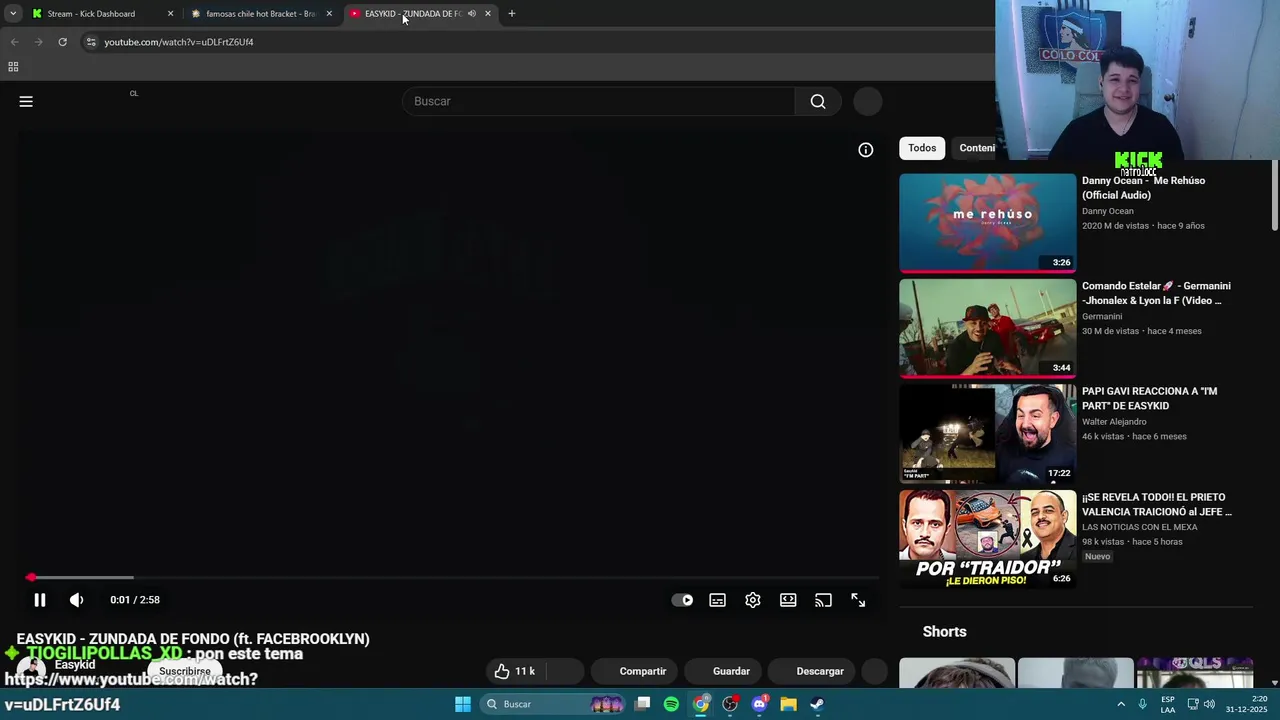Click the voice search microphone button
The width and height of the screenshot is (1280, 720).
868,101
